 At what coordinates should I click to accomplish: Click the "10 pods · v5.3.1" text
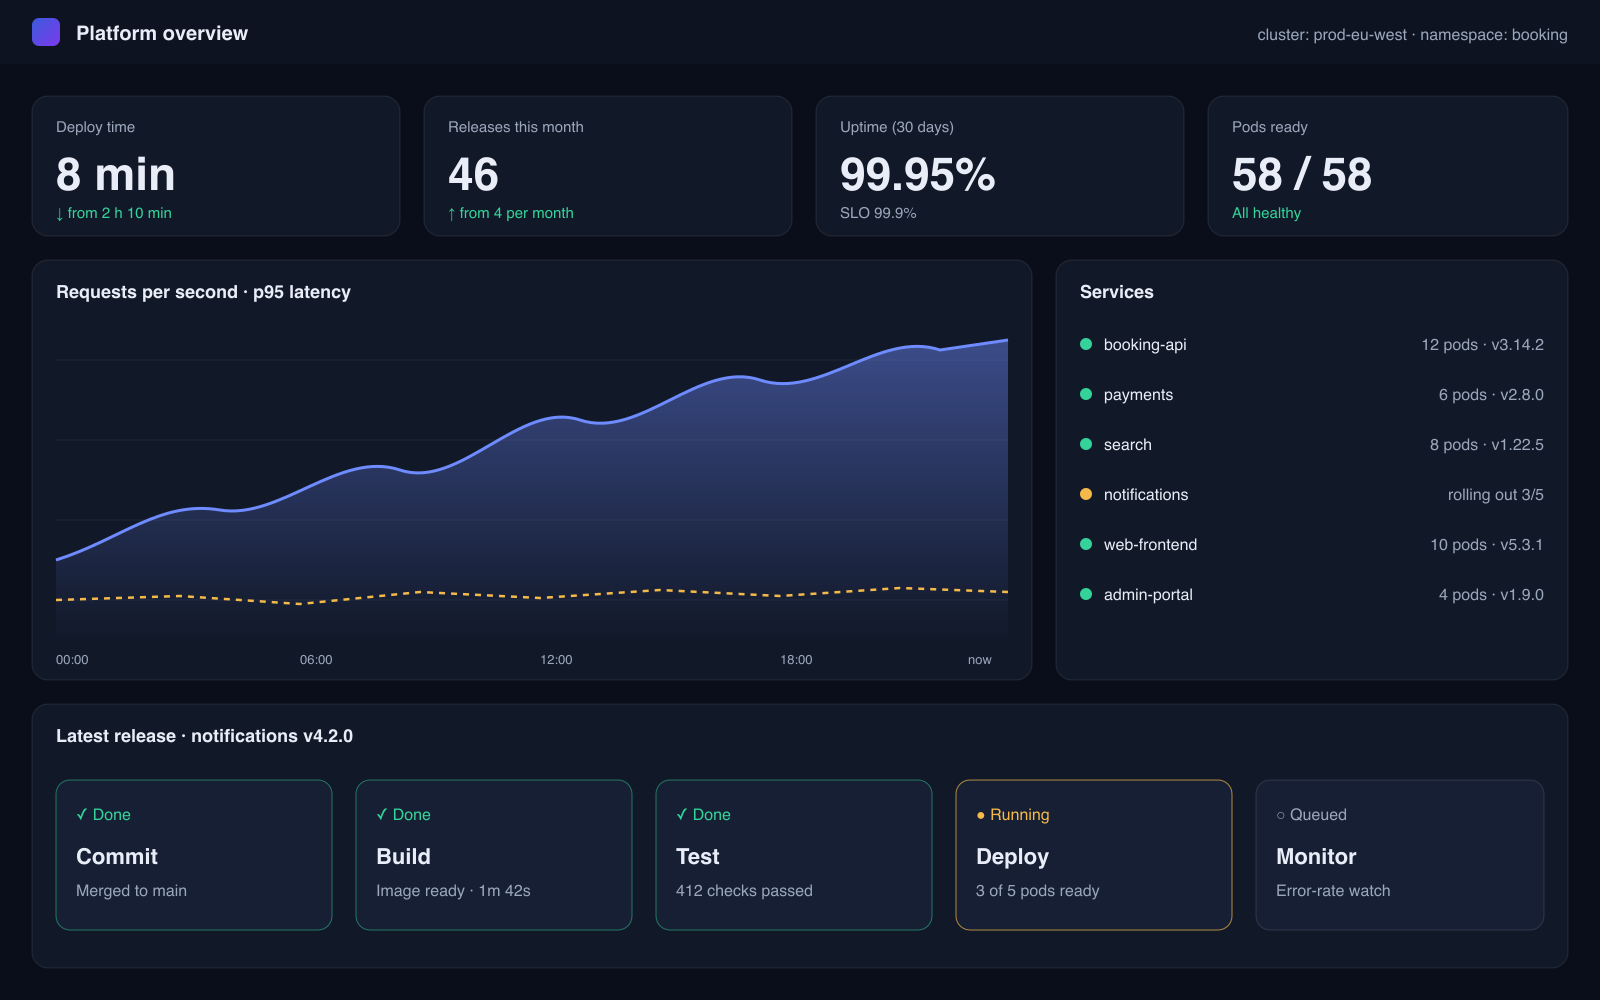point(1487,545)
